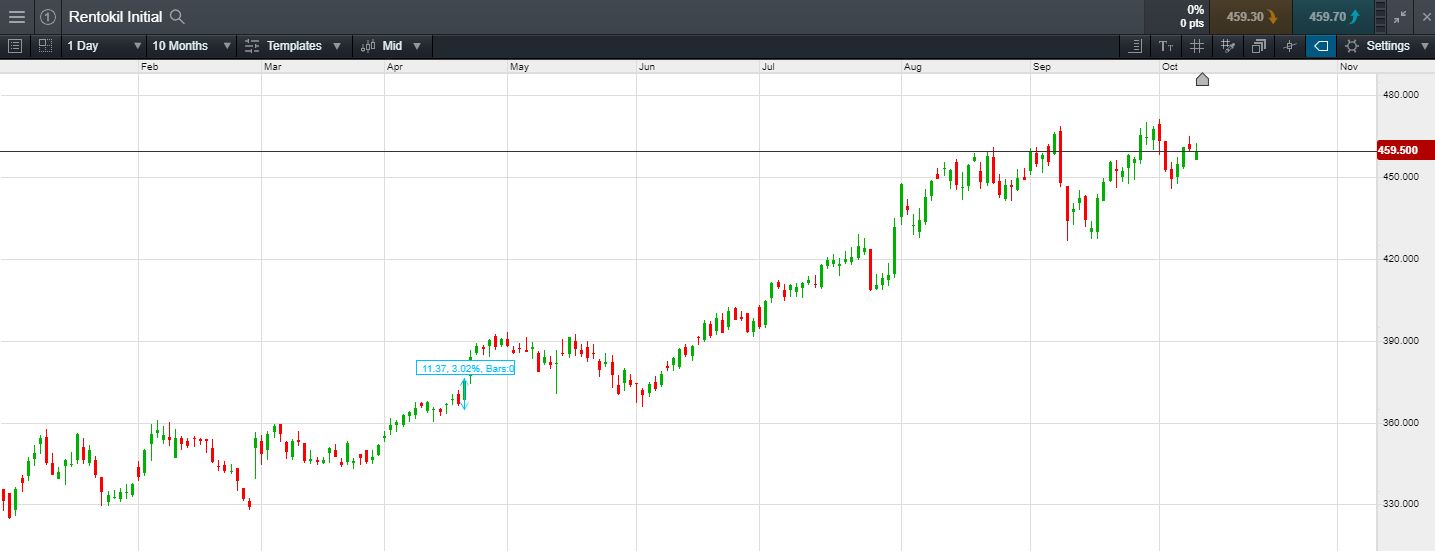
Task: Open the list panel icon on the toolbar
Action: tap(14, 46)
